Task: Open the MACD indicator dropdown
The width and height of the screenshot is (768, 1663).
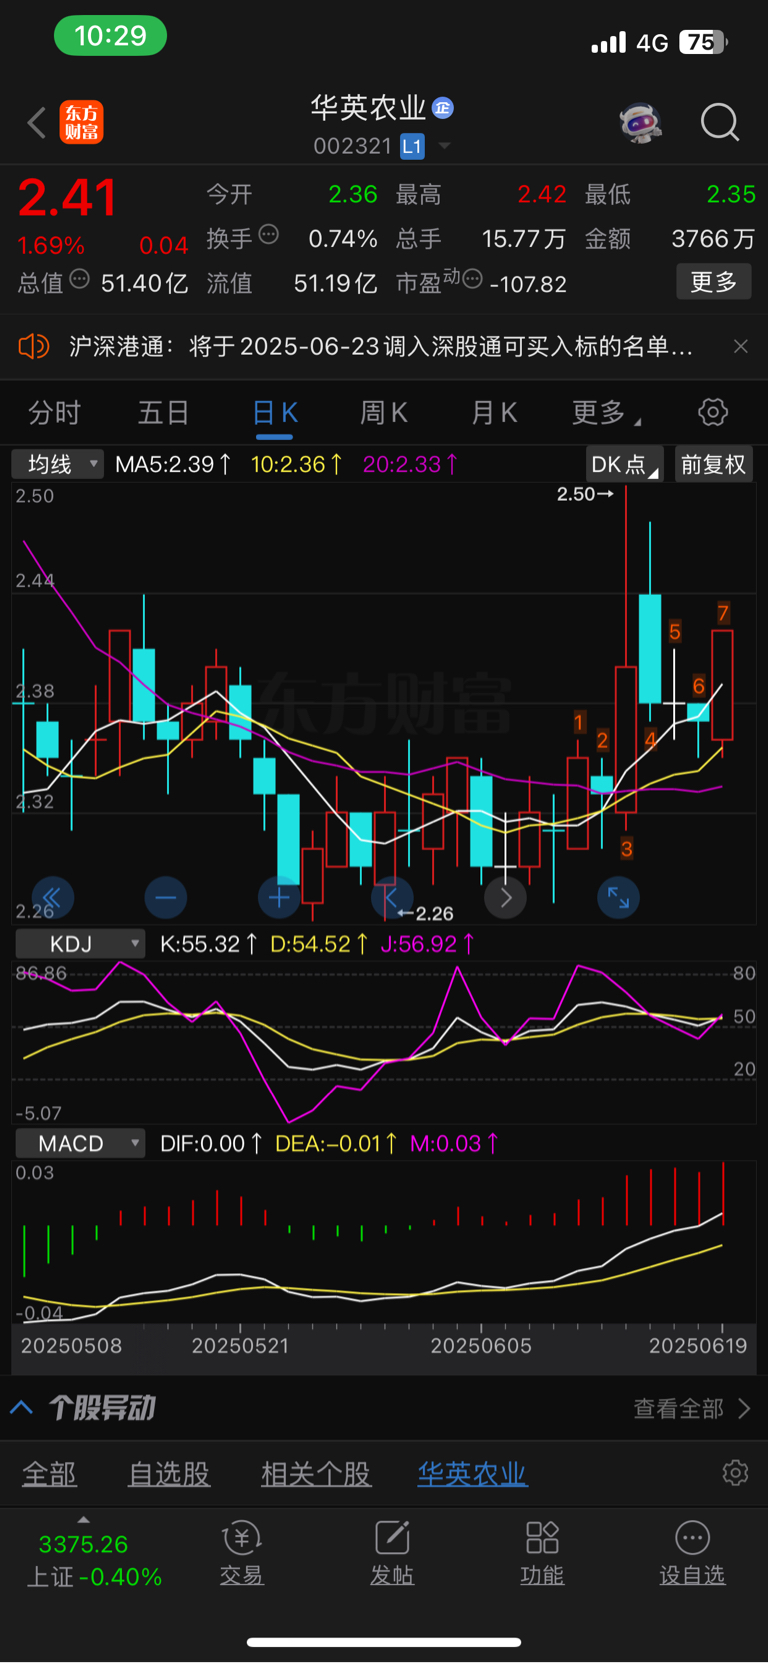Action: [x=80, y=1143]
